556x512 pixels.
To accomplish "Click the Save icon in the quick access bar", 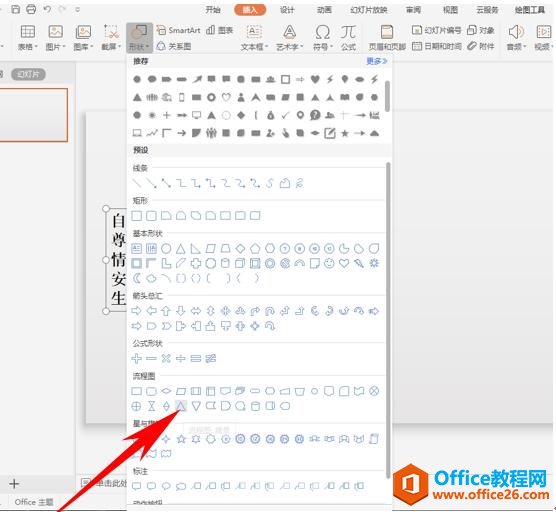I will coord(16,9).
